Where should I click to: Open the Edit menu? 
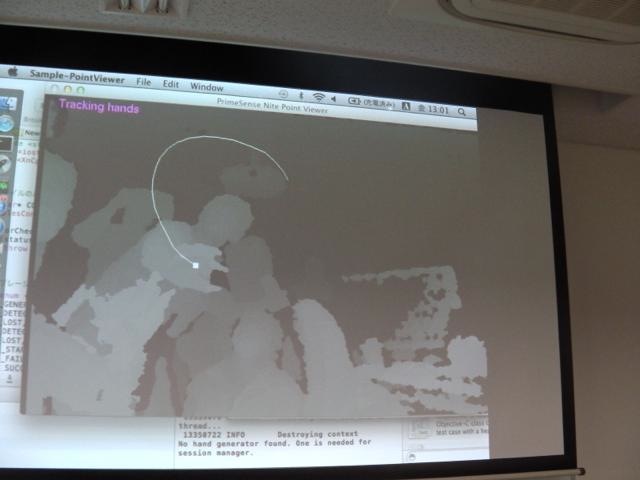click(x=171, y=85)
